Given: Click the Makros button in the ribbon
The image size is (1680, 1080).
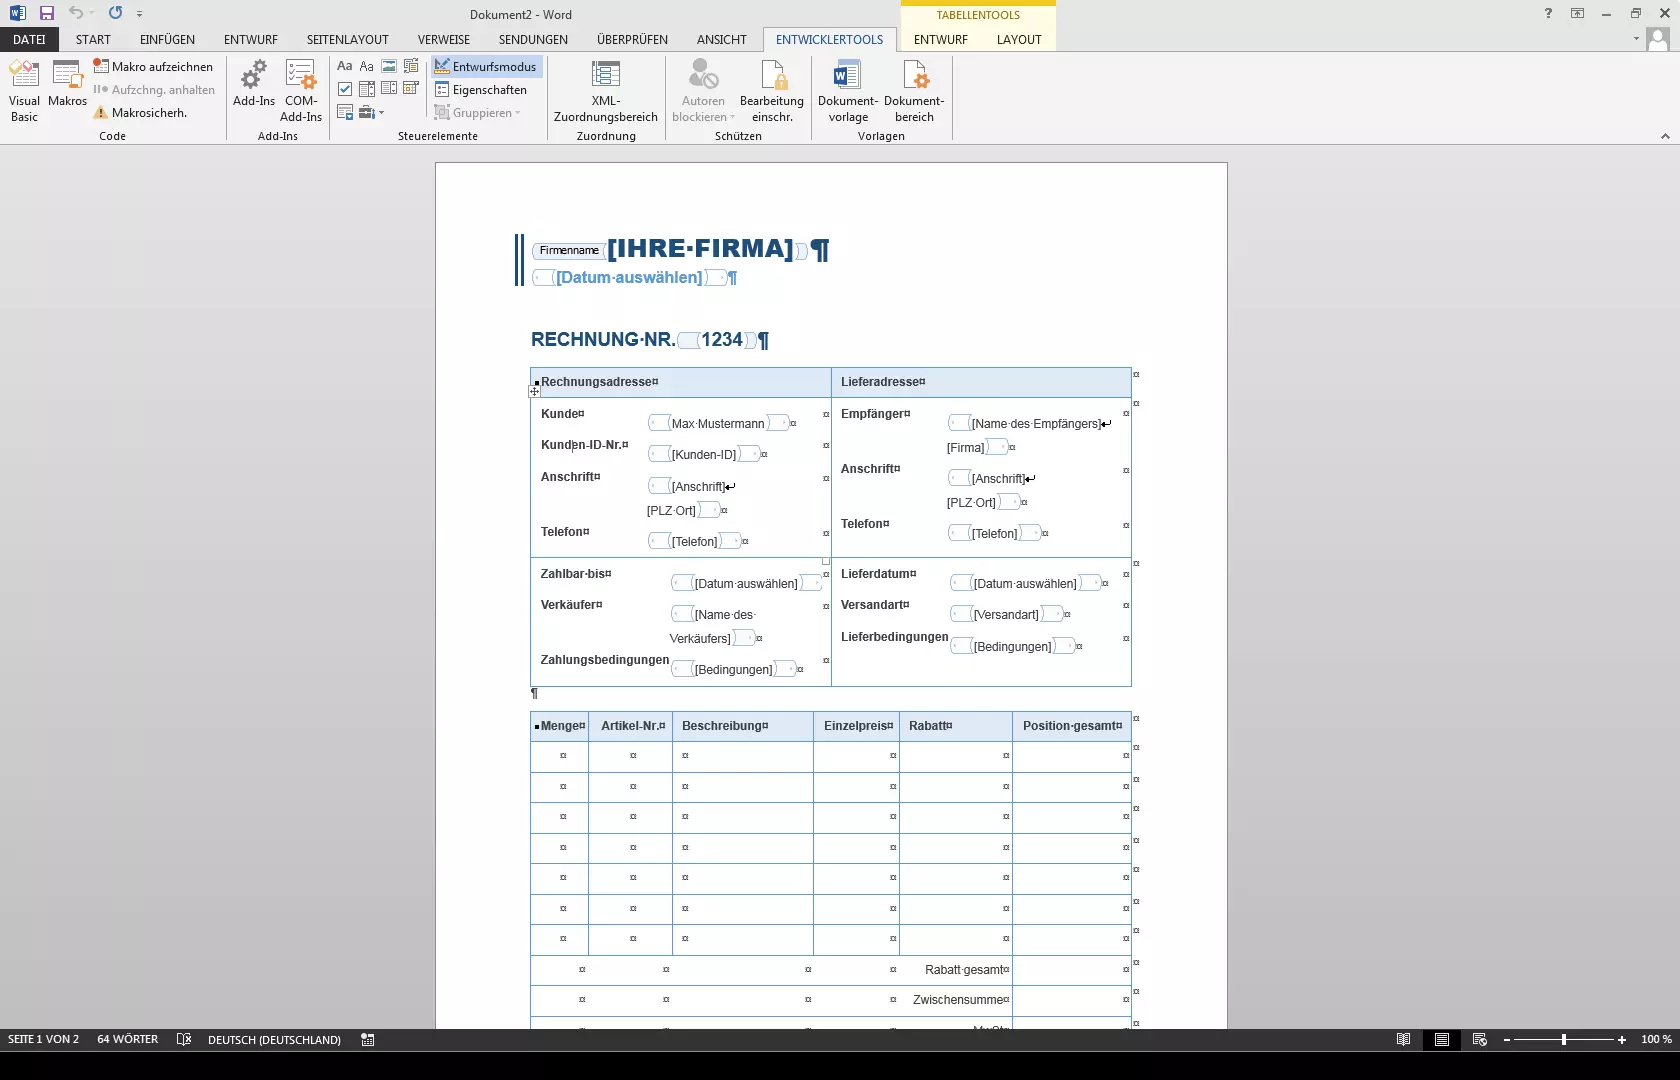Looking at the screenshot, I should 67,90.
